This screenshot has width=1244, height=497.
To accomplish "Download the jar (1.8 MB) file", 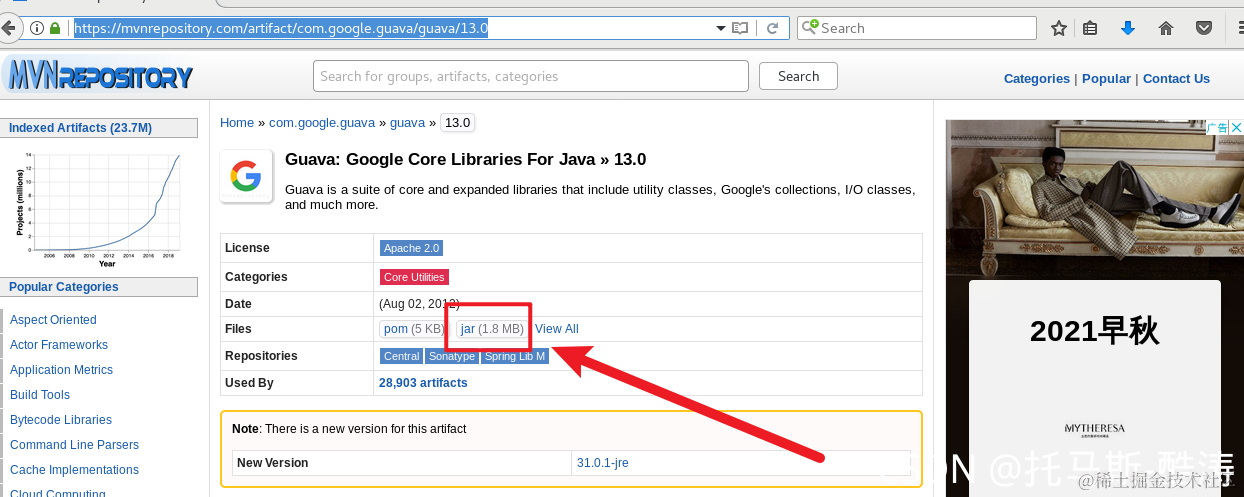I will [x=492, y=329].
